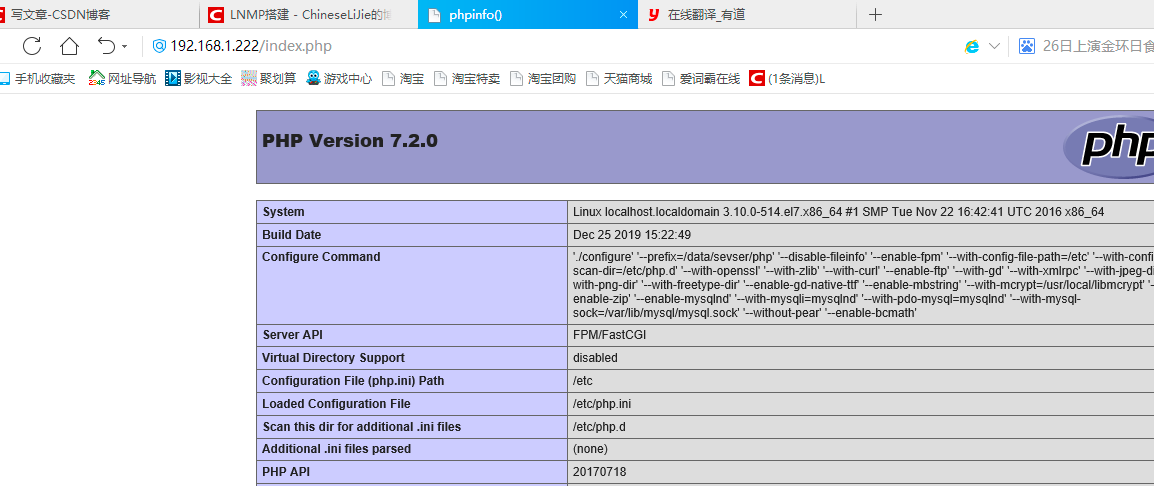
Task: Open 天猫商城 bookmark
Action: coord(619,79)
